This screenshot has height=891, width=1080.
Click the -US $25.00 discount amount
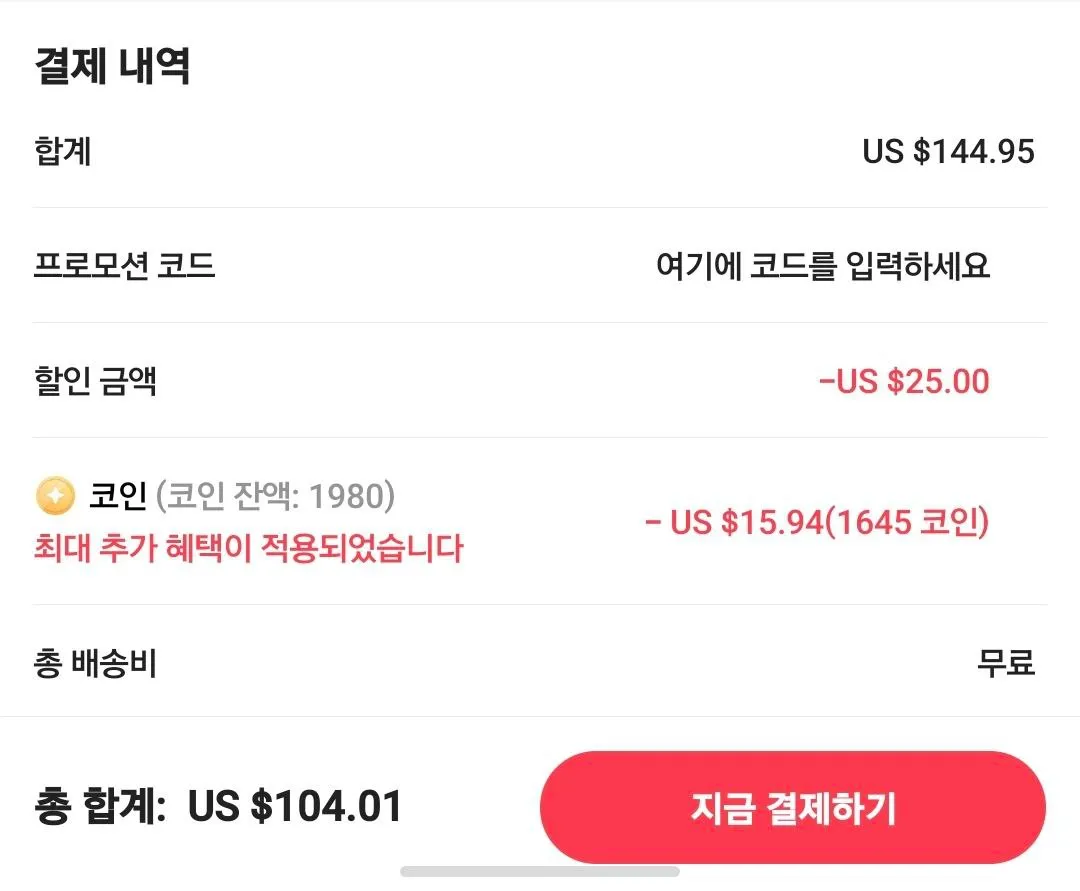click(x=903, y=381)
